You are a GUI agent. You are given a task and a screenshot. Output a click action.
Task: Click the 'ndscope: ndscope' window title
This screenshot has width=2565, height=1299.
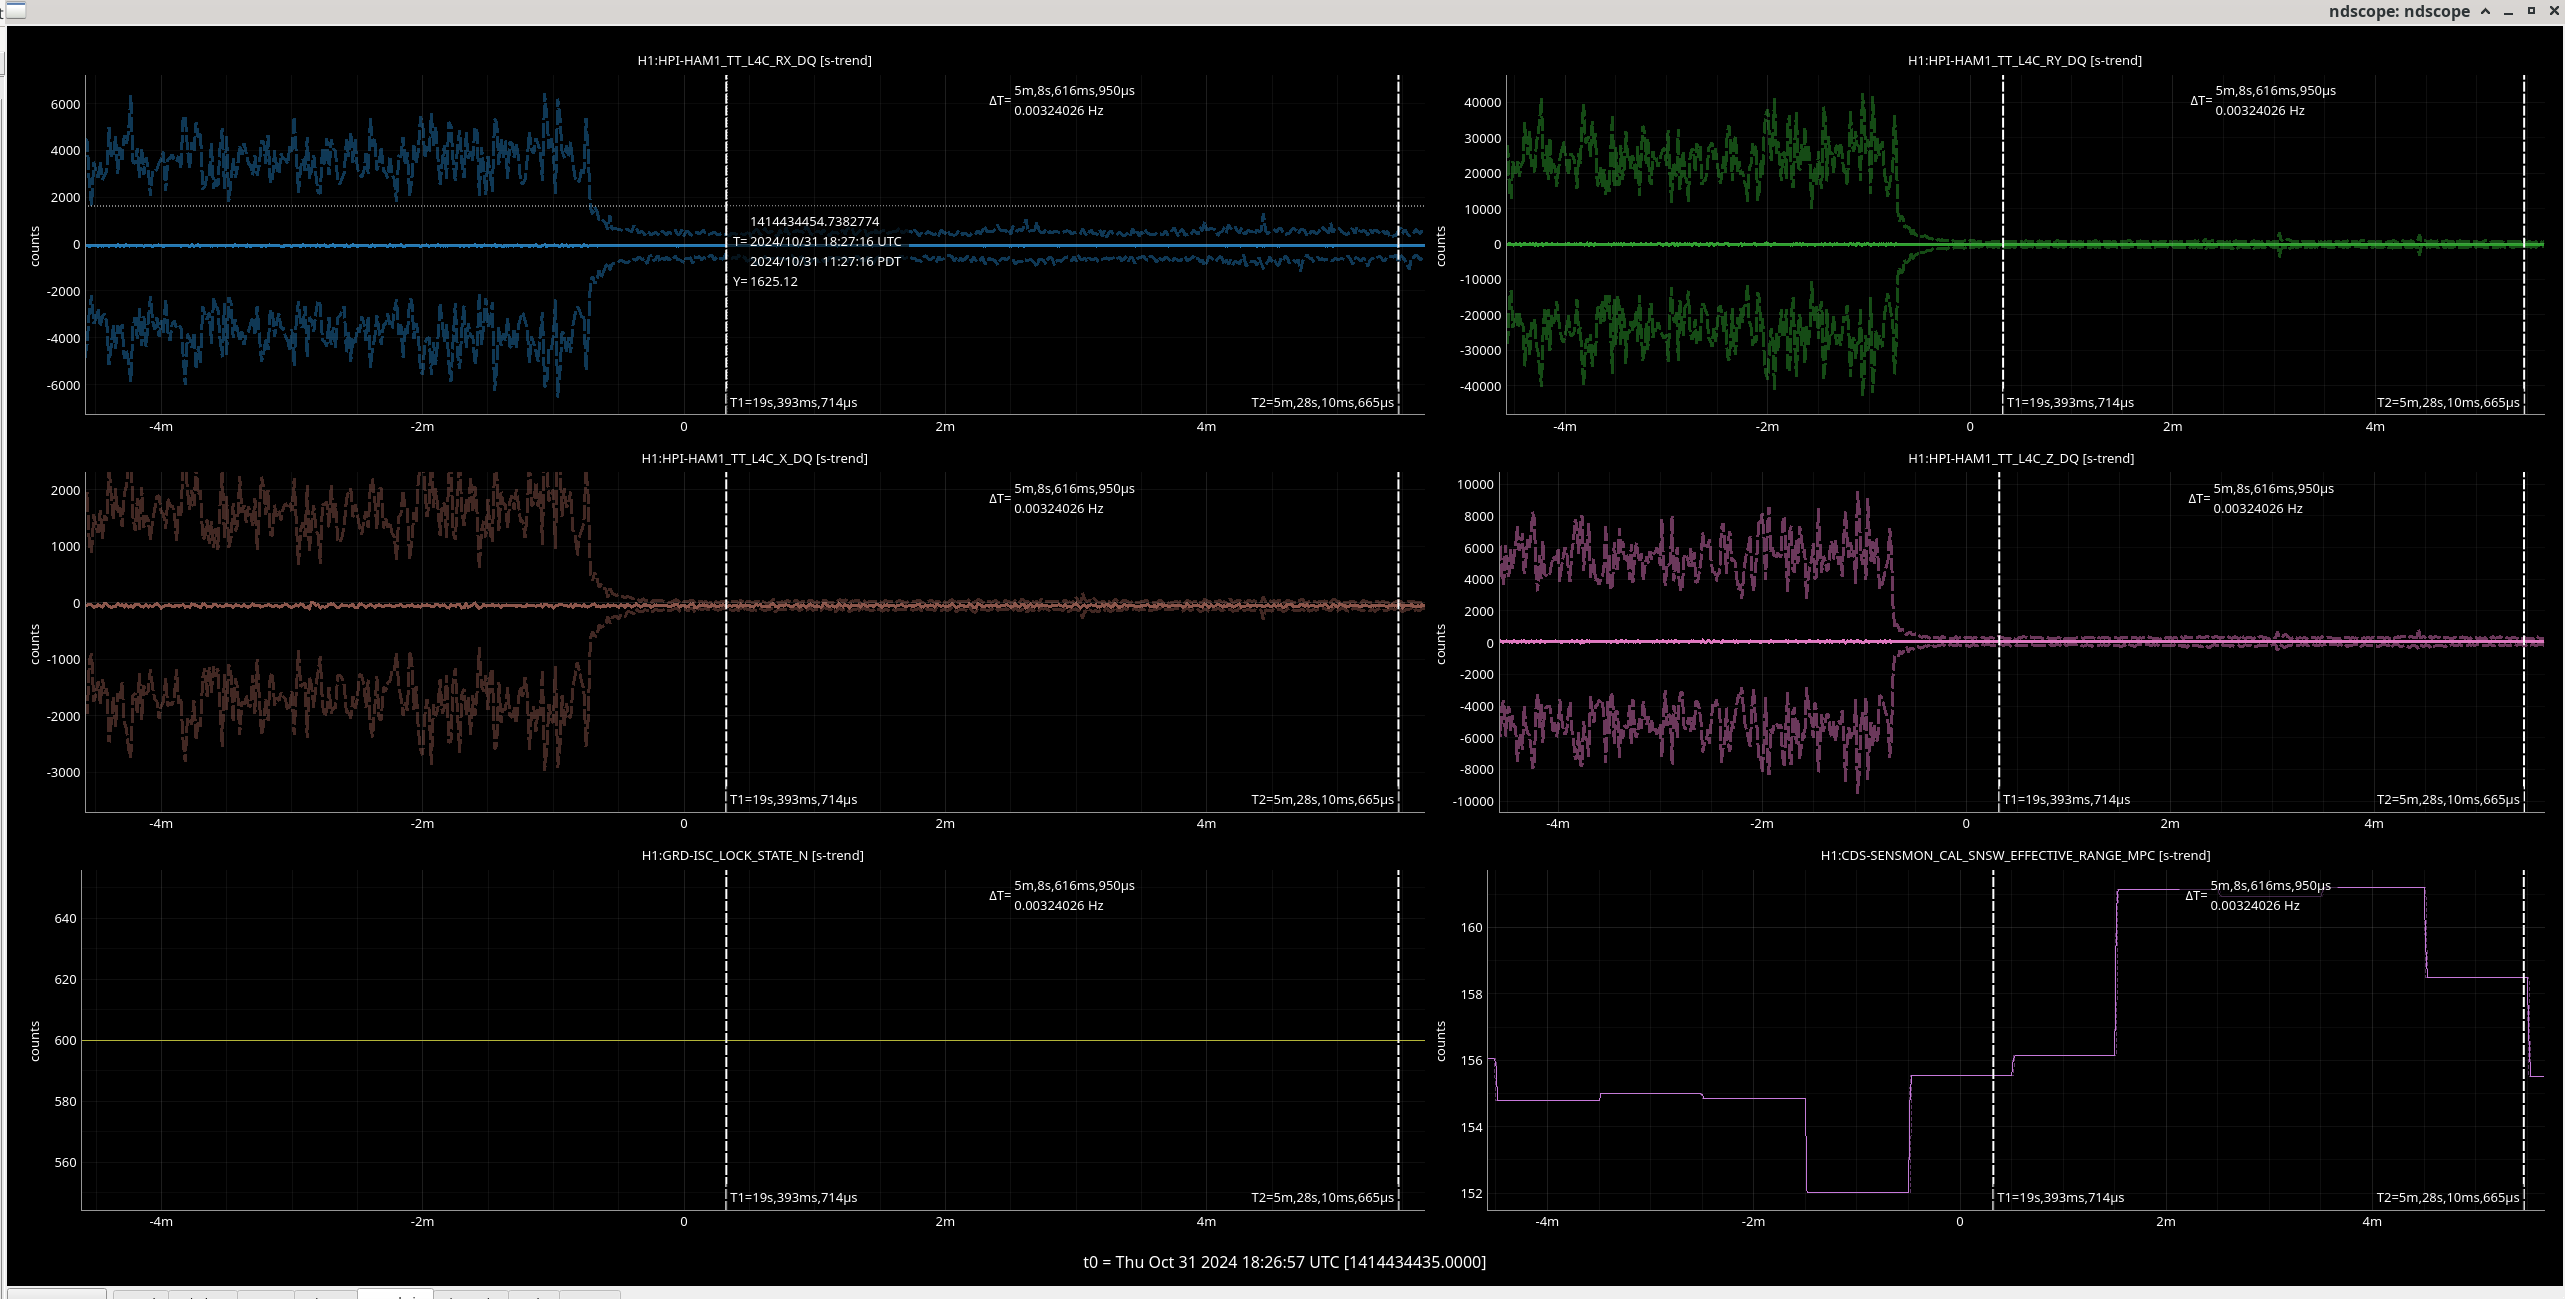(x=2398, y=11)
